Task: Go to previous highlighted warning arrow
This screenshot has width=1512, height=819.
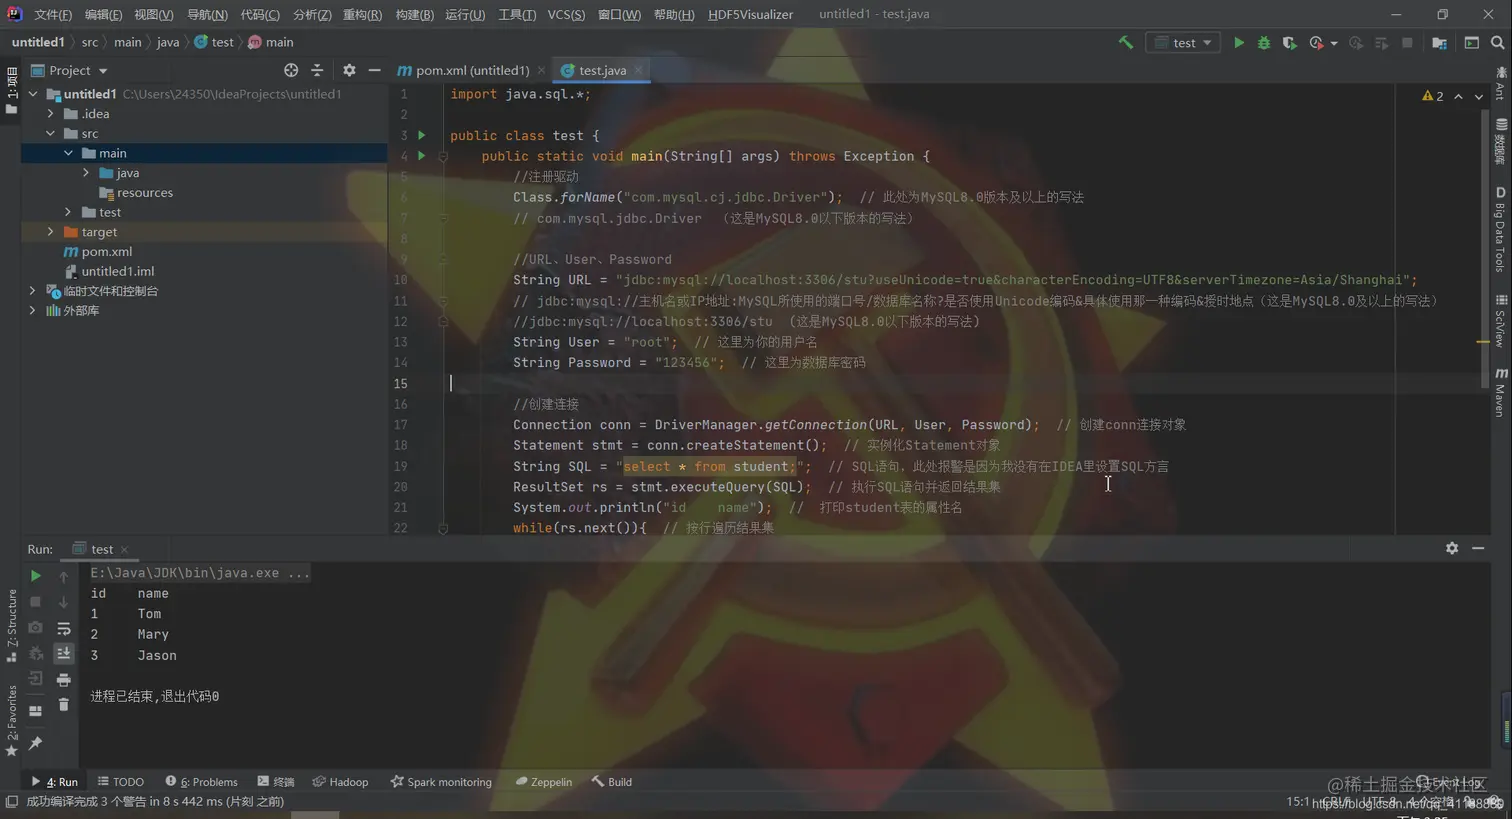Action: (1458, 97)
